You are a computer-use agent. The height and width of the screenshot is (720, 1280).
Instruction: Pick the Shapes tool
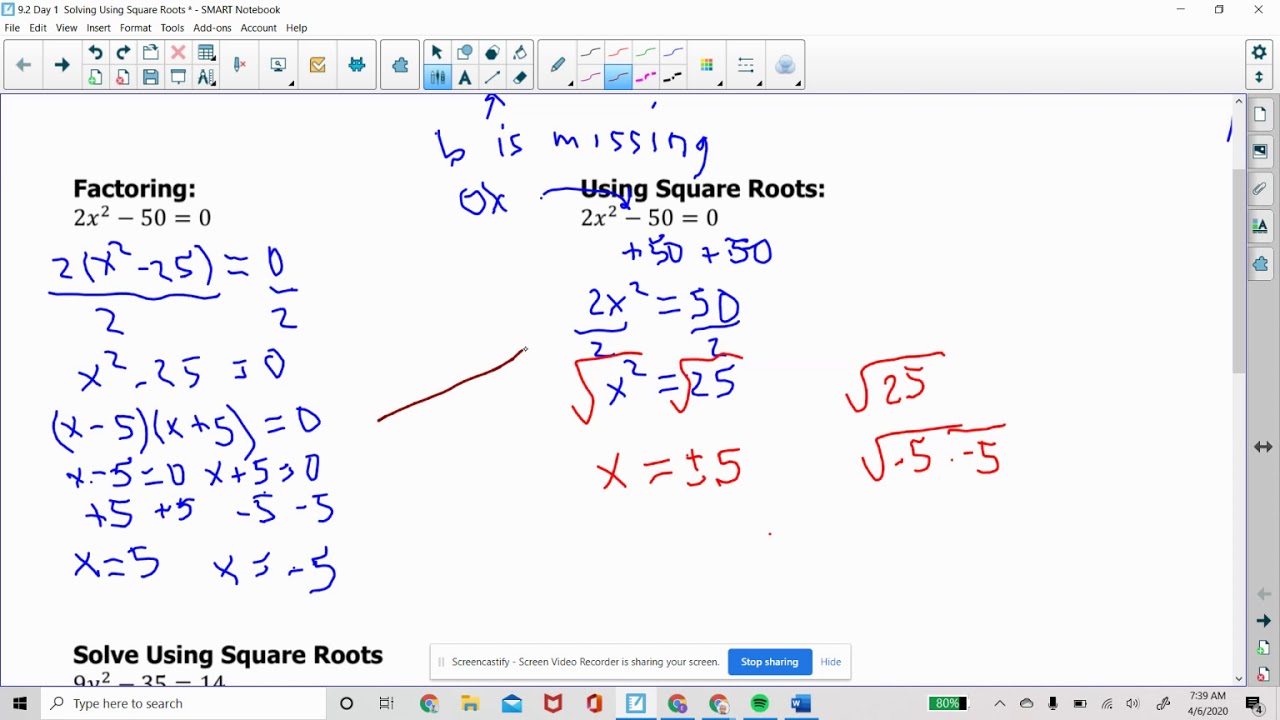pos(465,53)
